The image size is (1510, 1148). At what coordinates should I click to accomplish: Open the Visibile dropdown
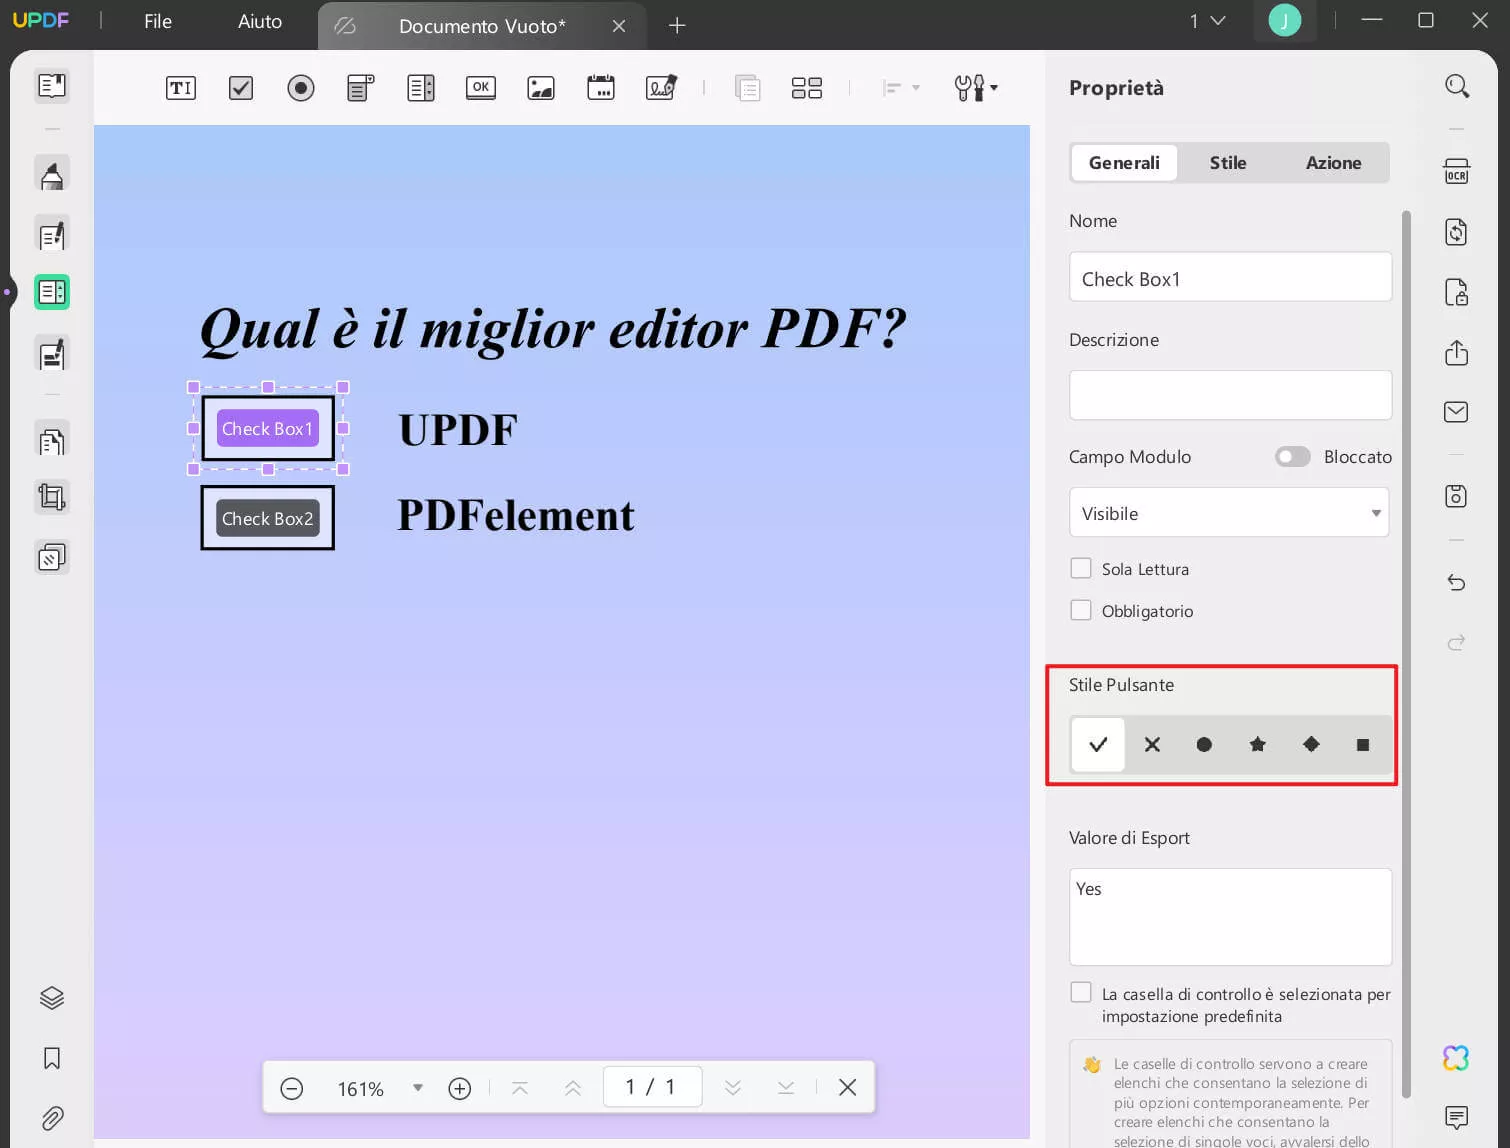(1229, 513)
